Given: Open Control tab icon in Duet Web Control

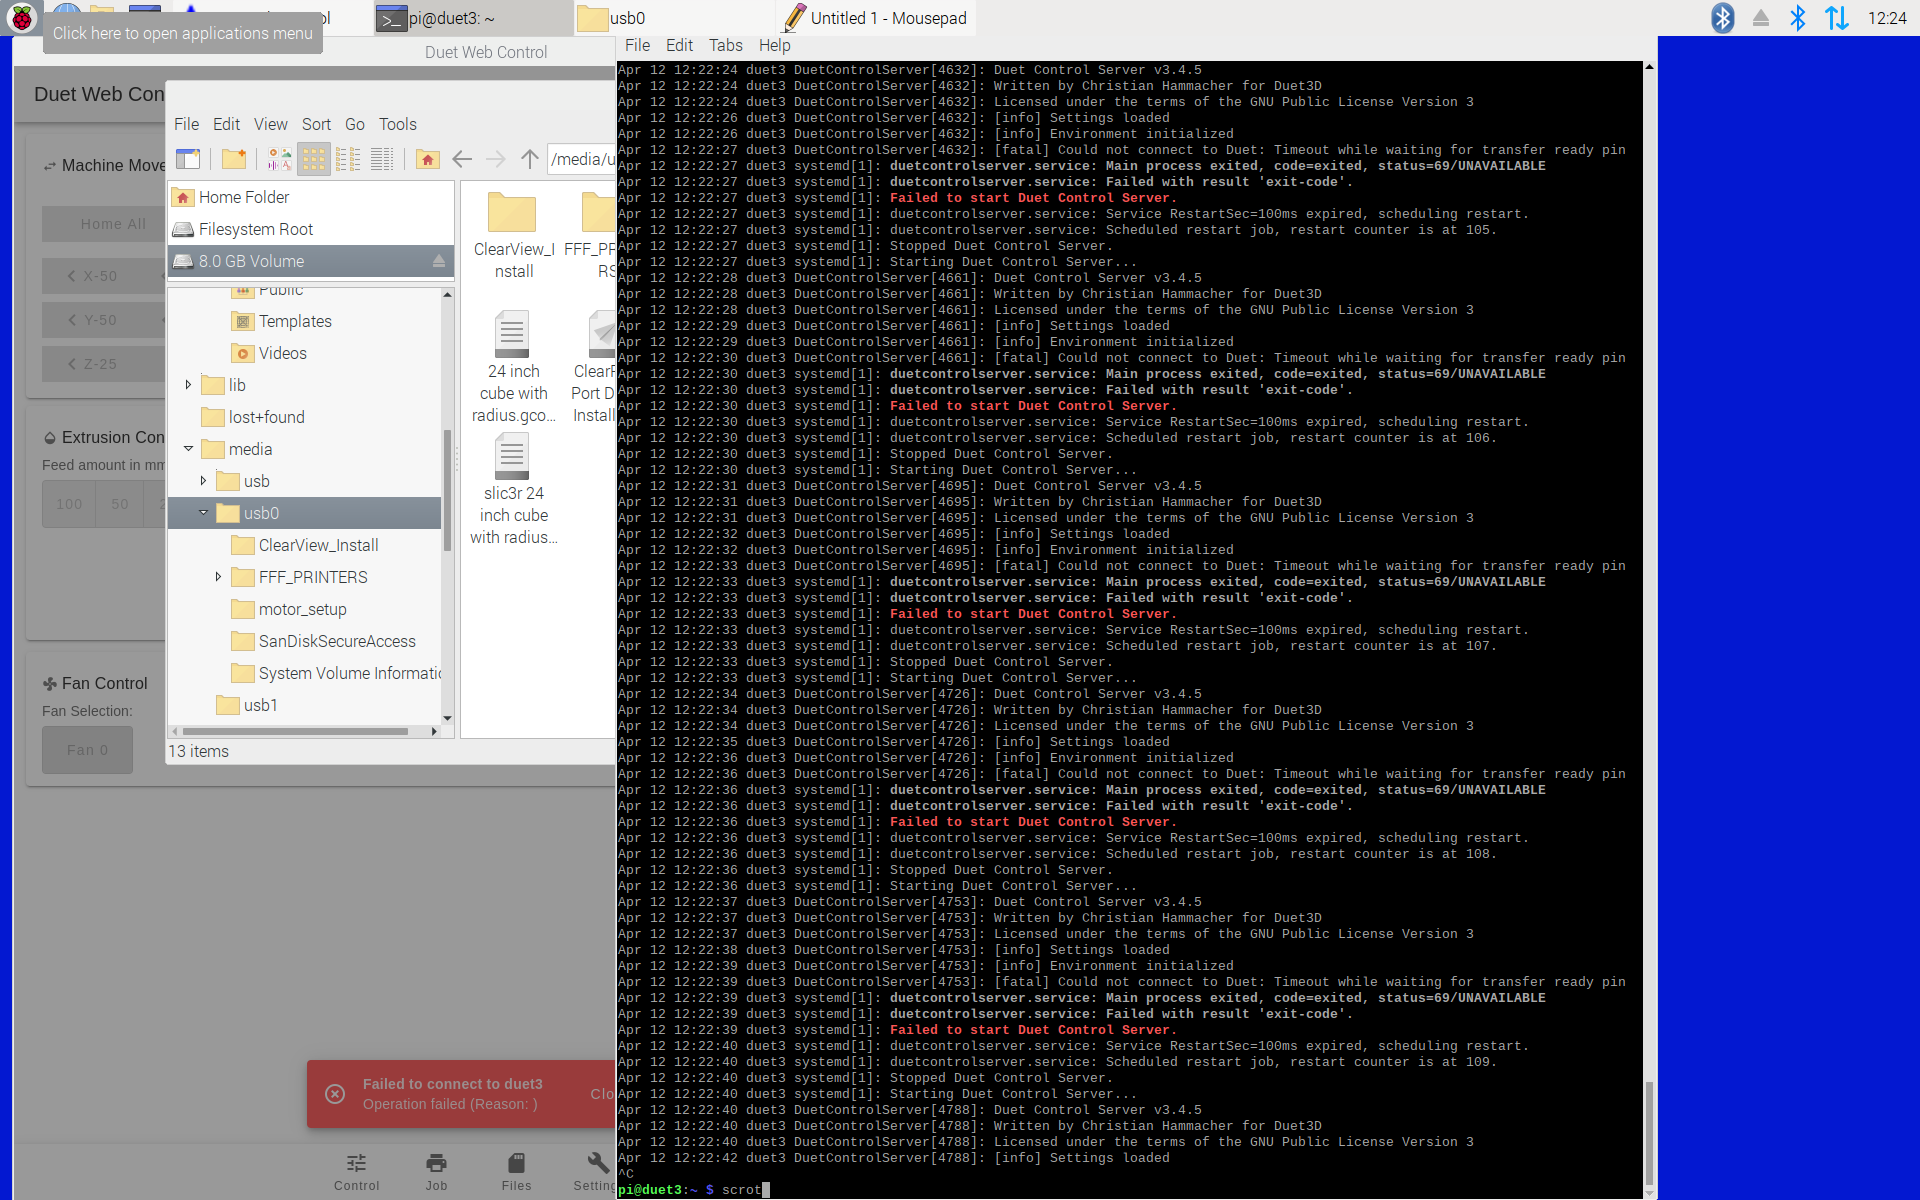Looking at the screenshot, I should (357, 1171).
